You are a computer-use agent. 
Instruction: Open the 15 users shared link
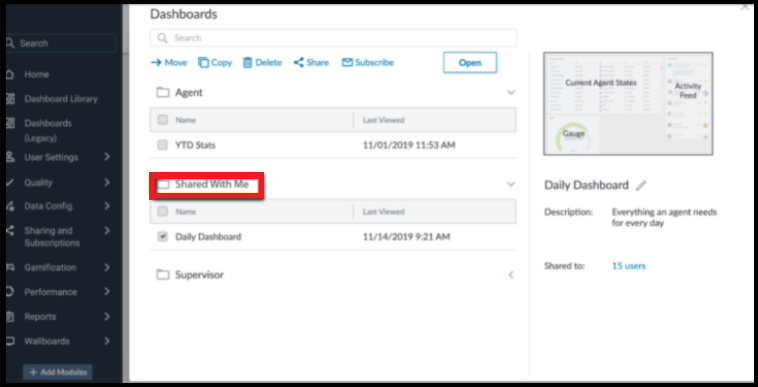click(x=628, y=266)
